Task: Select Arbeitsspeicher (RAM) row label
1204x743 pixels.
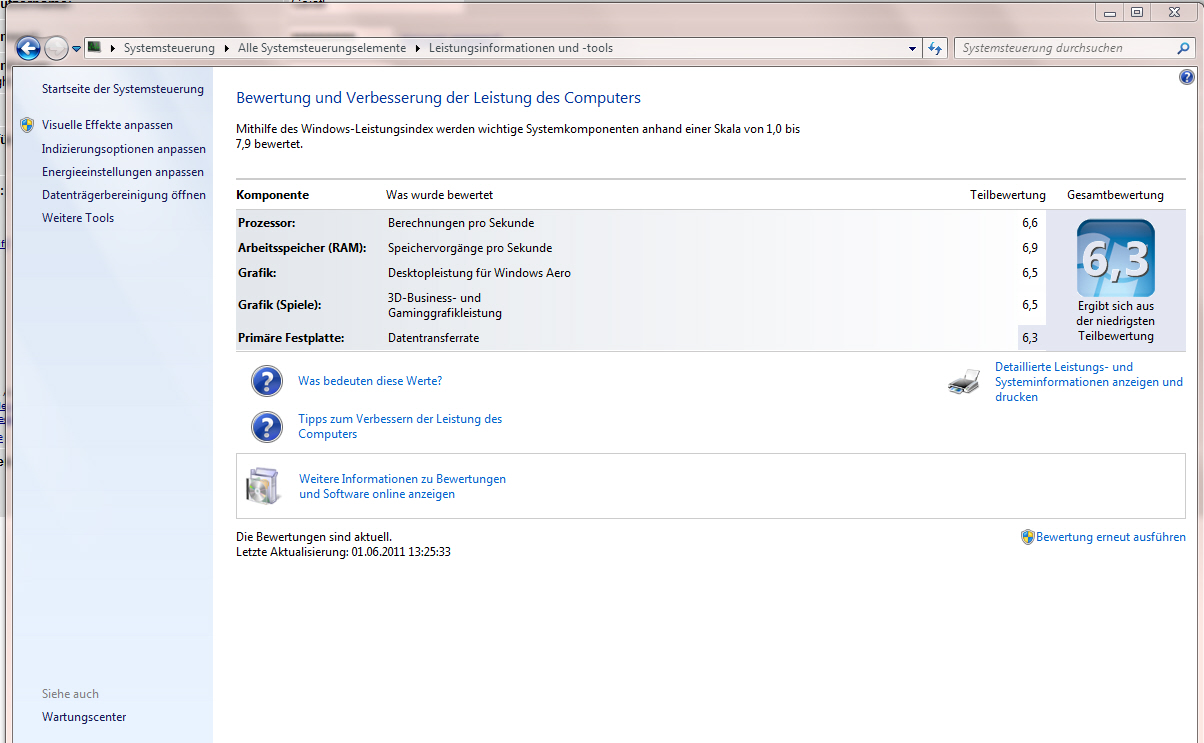Action: (302, 248)
